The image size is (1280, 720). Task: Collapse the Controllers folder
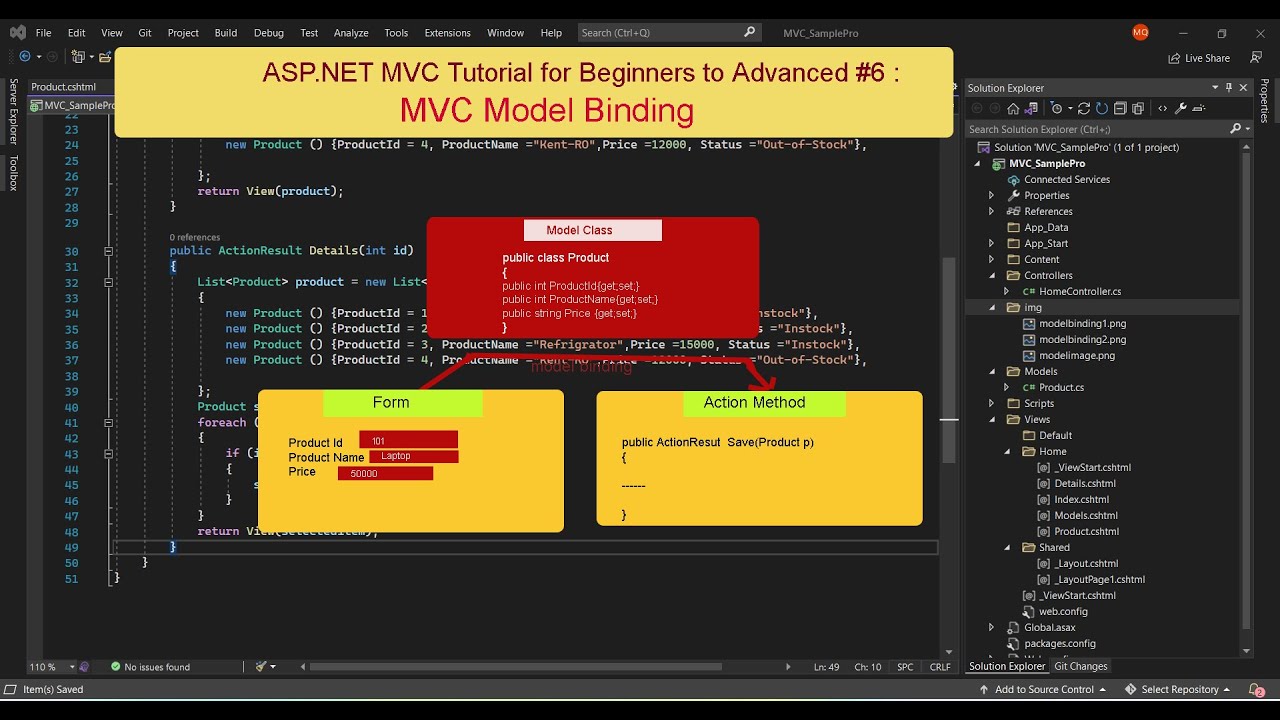991,275
